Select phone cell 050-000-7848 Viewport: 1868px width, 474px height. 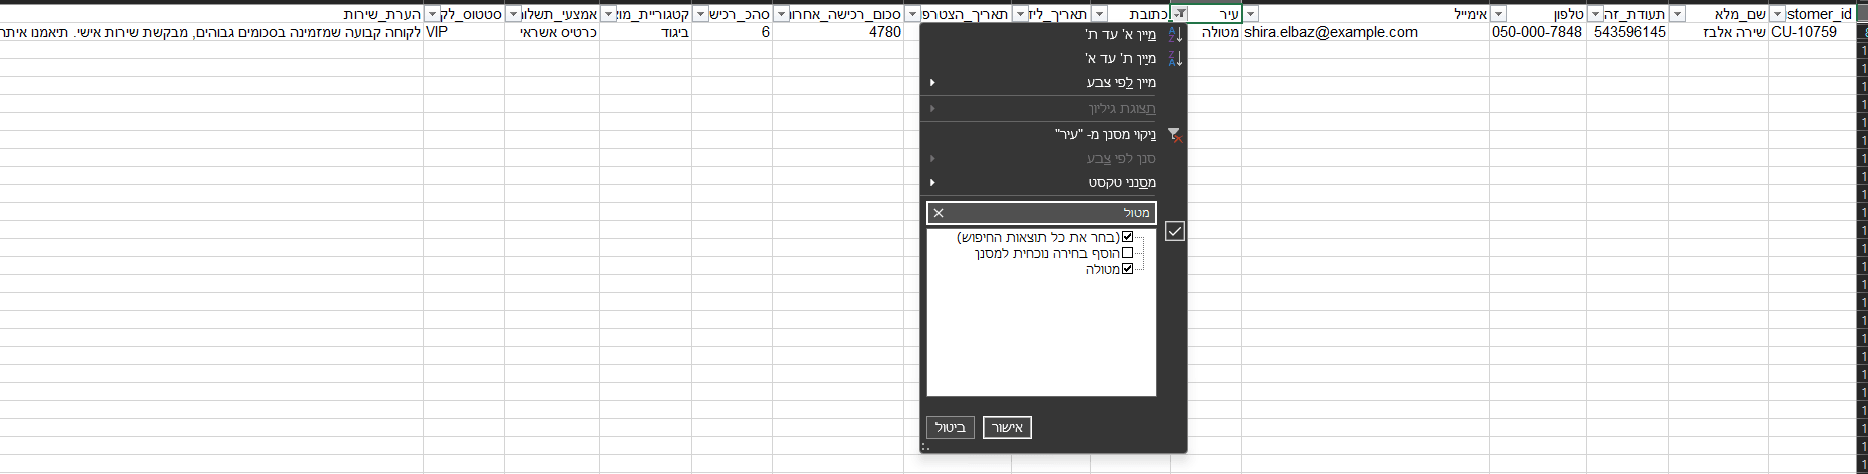(1538, 32)
